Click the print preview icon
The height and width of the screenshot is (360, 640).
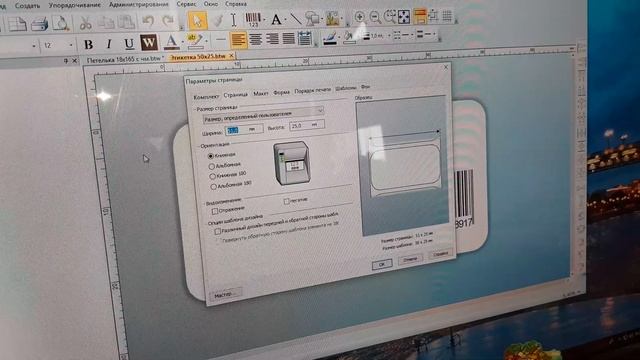click(60, 24)
